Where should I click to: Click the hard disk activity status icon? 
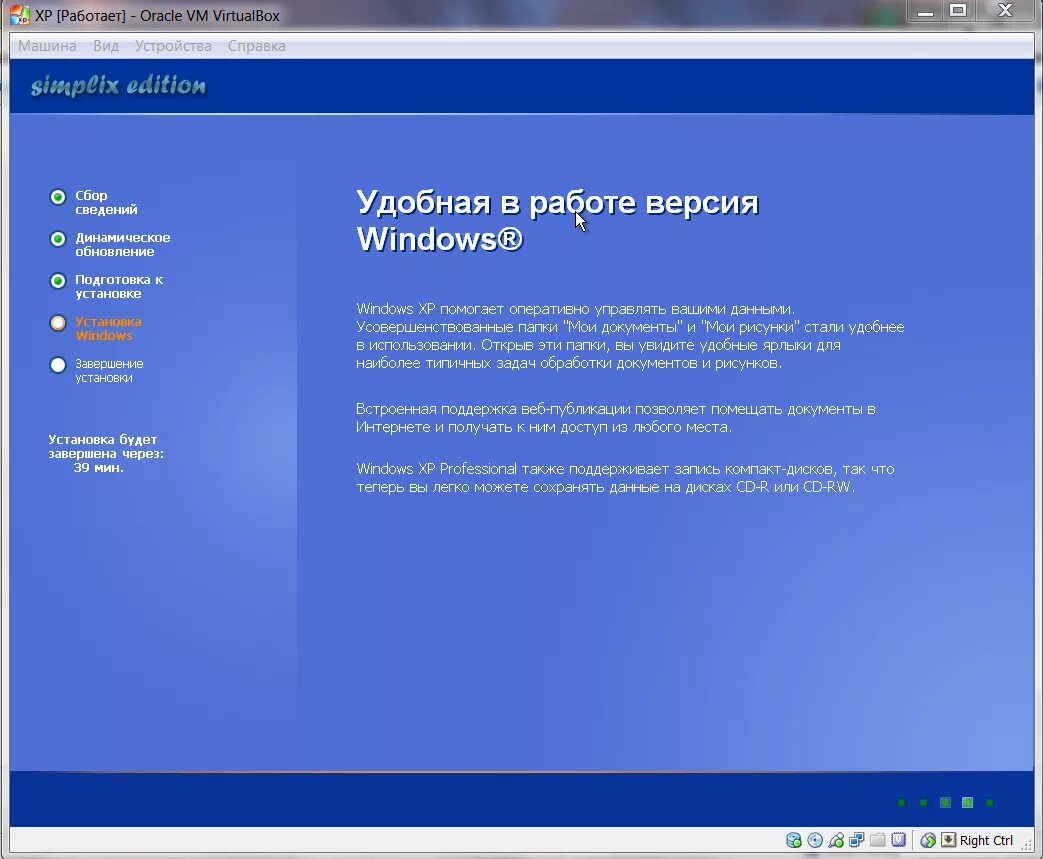click(x=794, y=840)
